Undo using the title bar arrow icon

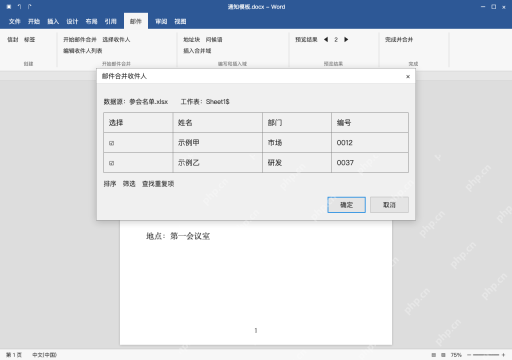tap(19, 7)
